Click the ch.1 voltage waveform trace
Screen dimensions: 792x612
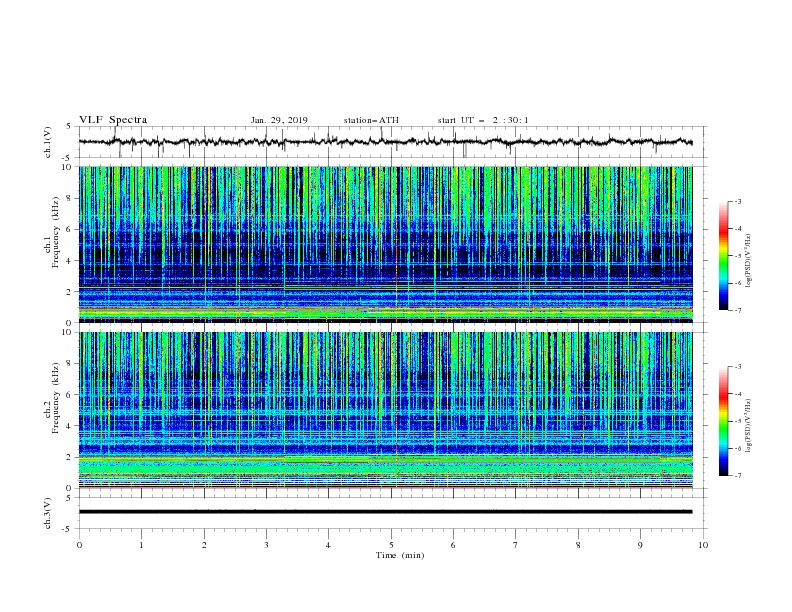(385, 141)
